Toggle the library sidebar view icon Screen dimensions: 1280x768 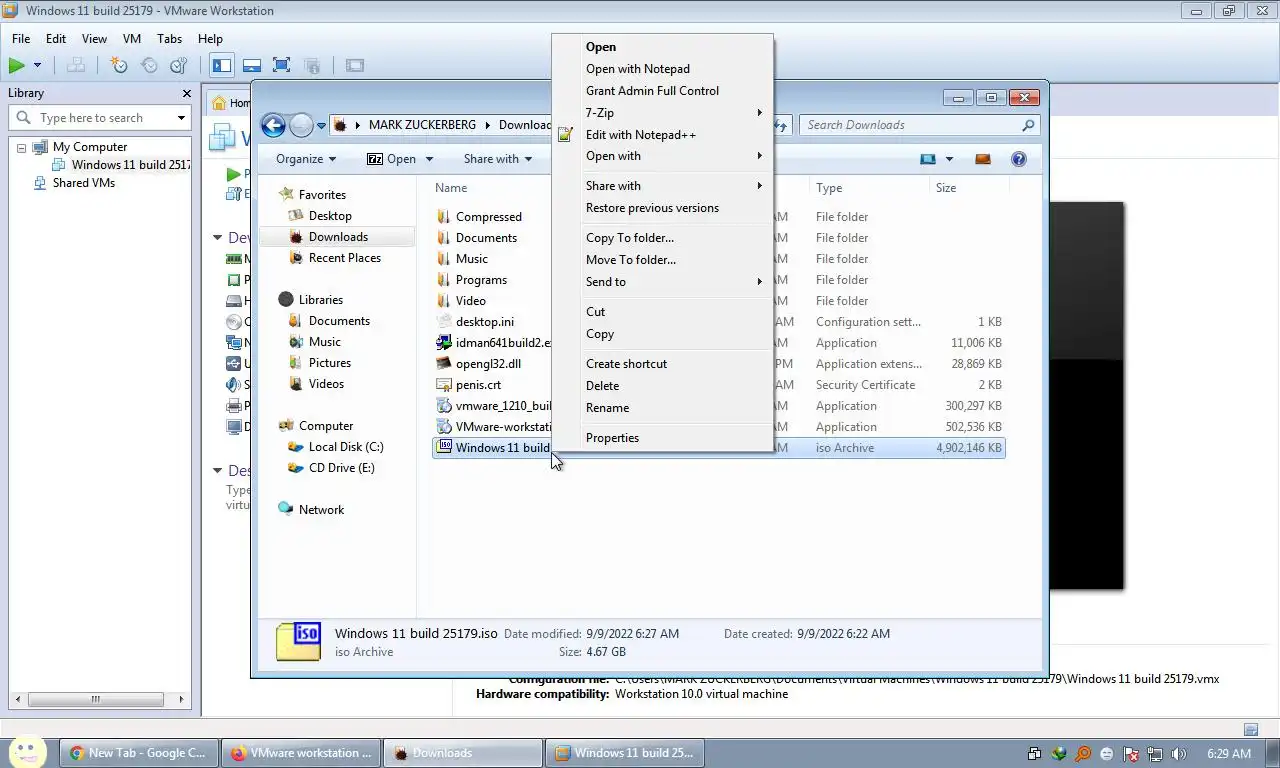(x=222, y=66)
